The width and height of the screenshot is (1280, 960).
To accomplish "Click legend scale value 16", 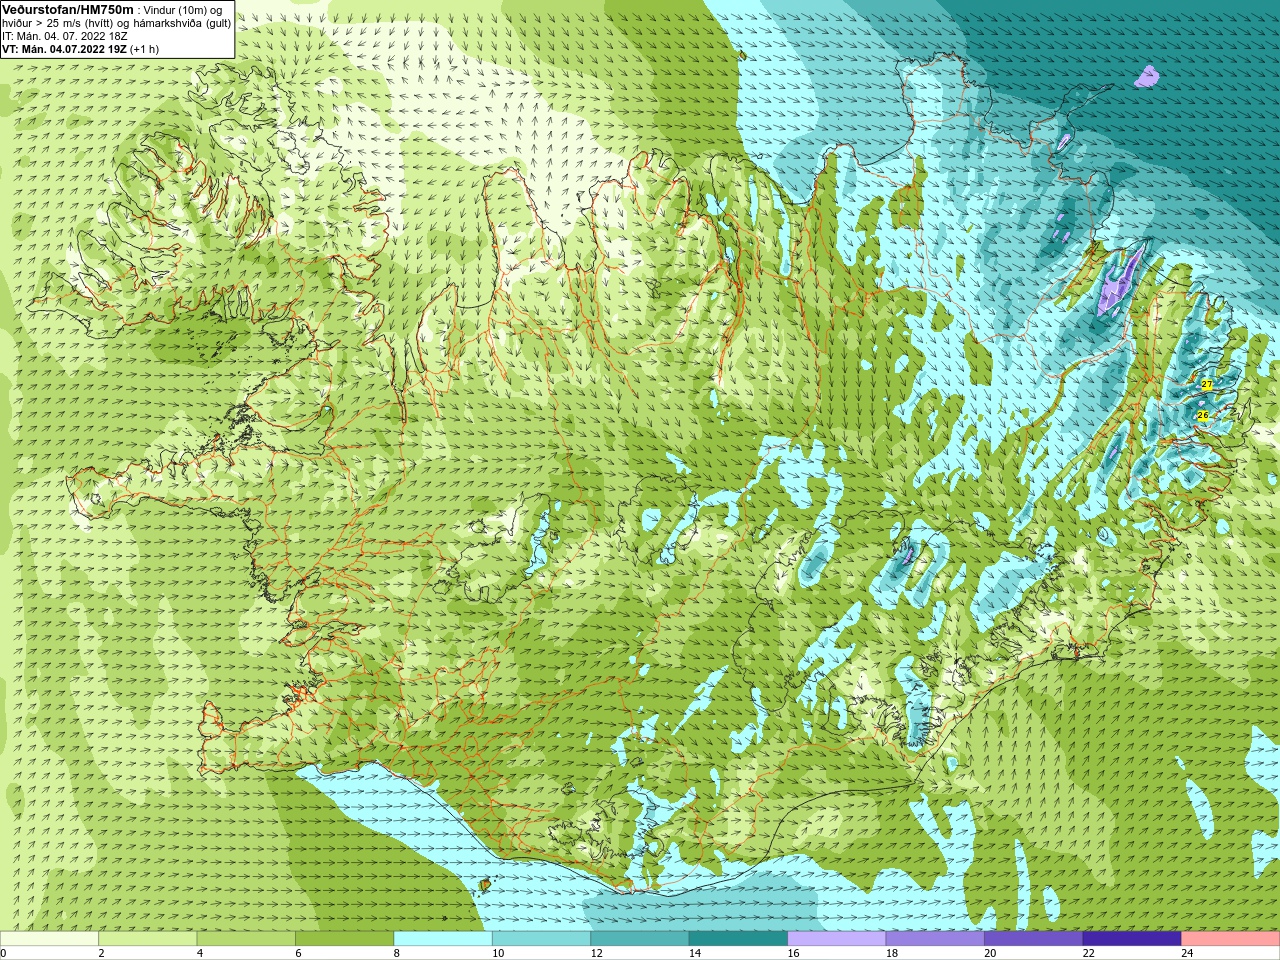I will 794,953.
